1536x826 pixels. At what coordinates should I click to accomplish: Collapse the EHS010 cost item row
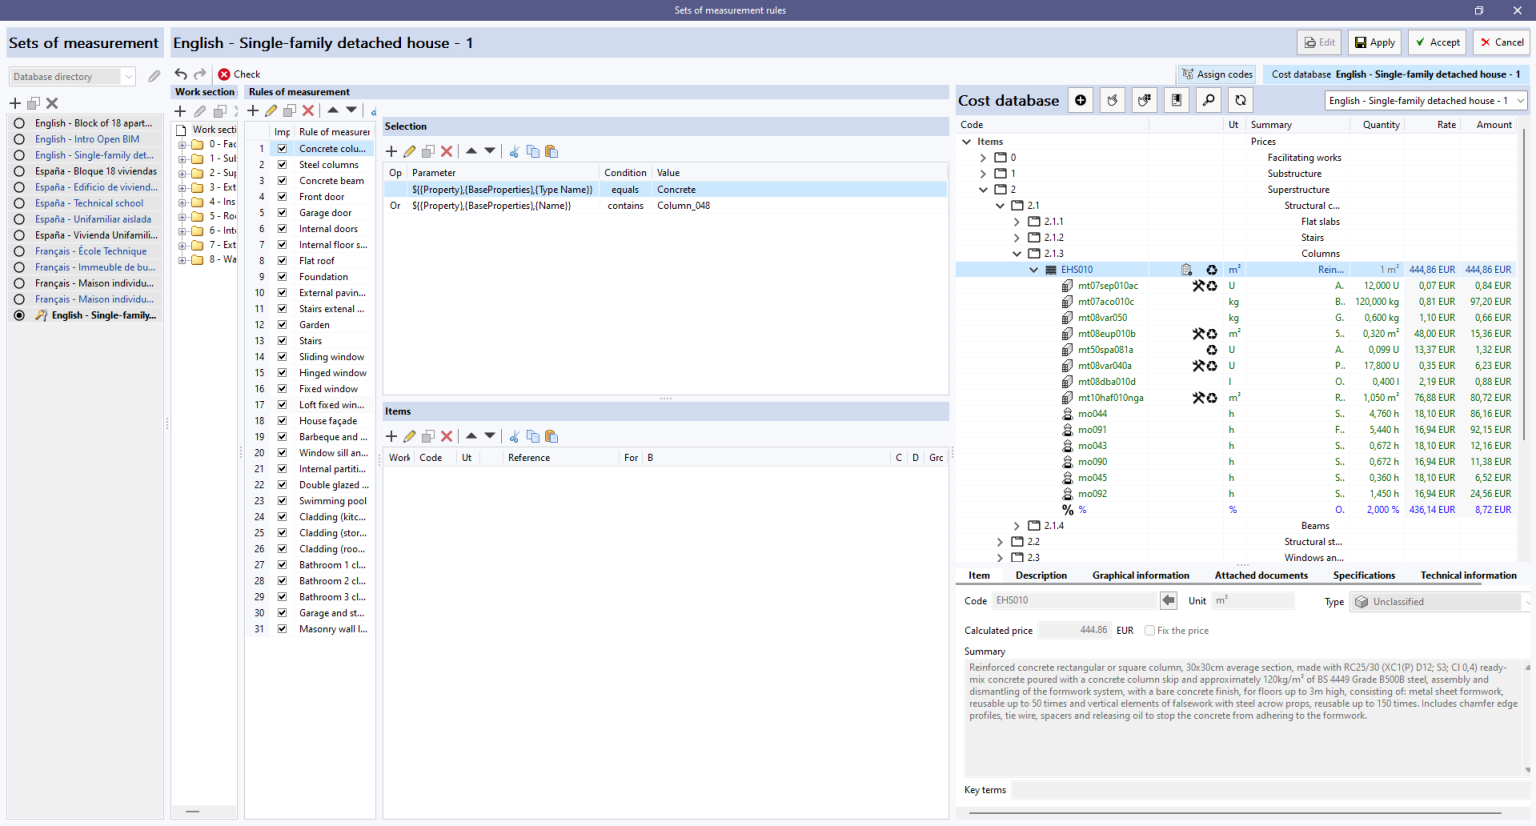click(x=1034, y=269)
